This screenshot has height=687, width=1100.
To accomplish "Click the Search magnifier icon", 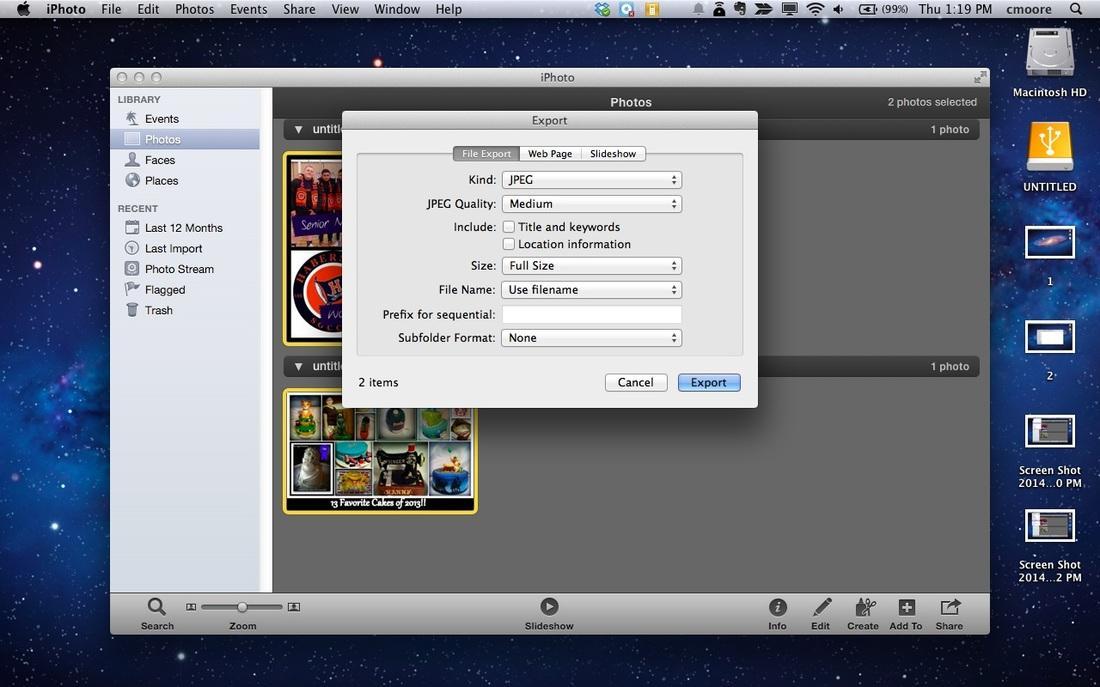I will click(x=157, y=606).
